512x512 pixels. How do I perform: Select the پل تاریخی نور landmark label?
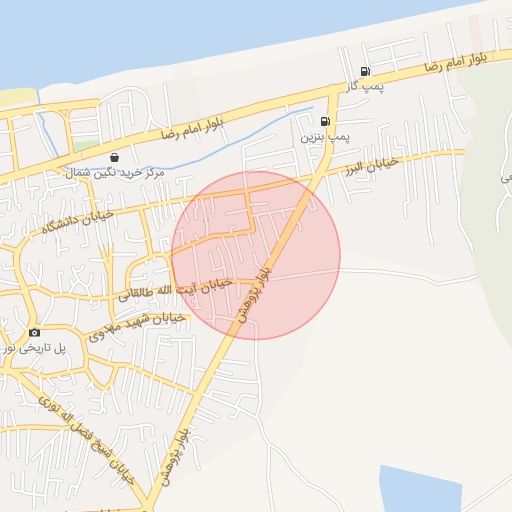coord(34,349)
